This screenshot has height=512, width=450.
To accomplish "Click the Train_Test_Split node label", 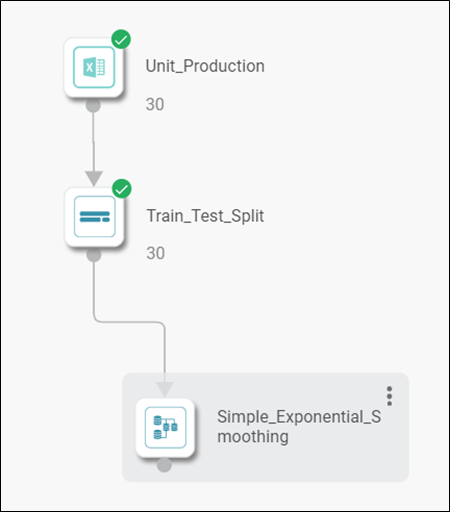I will [x=205, y=216].
